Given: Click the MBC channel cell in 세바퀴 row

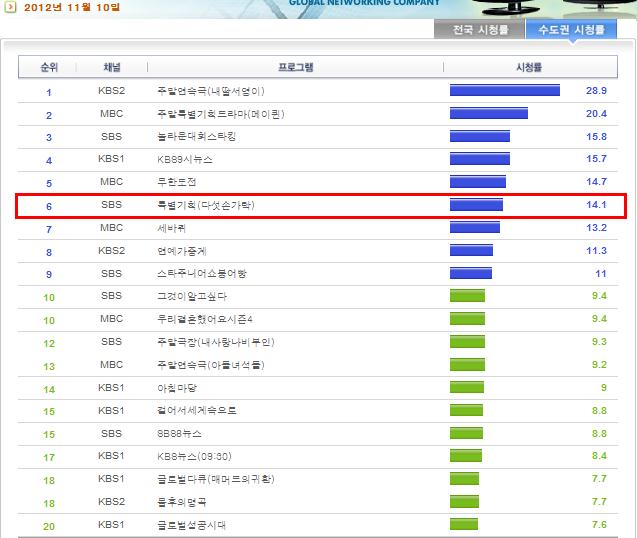Looking at the screenshot, I should 111,228.
